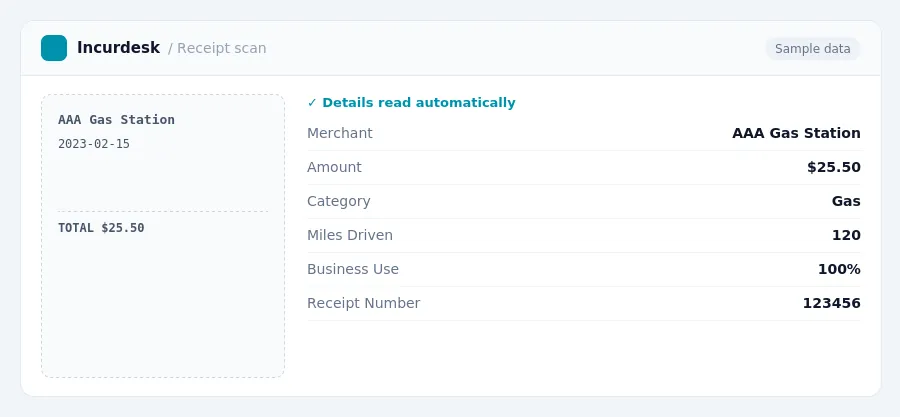Screen dimensions: 900x417
Task: Click the $25.50 amount value
Action: (x=833, y=167)
